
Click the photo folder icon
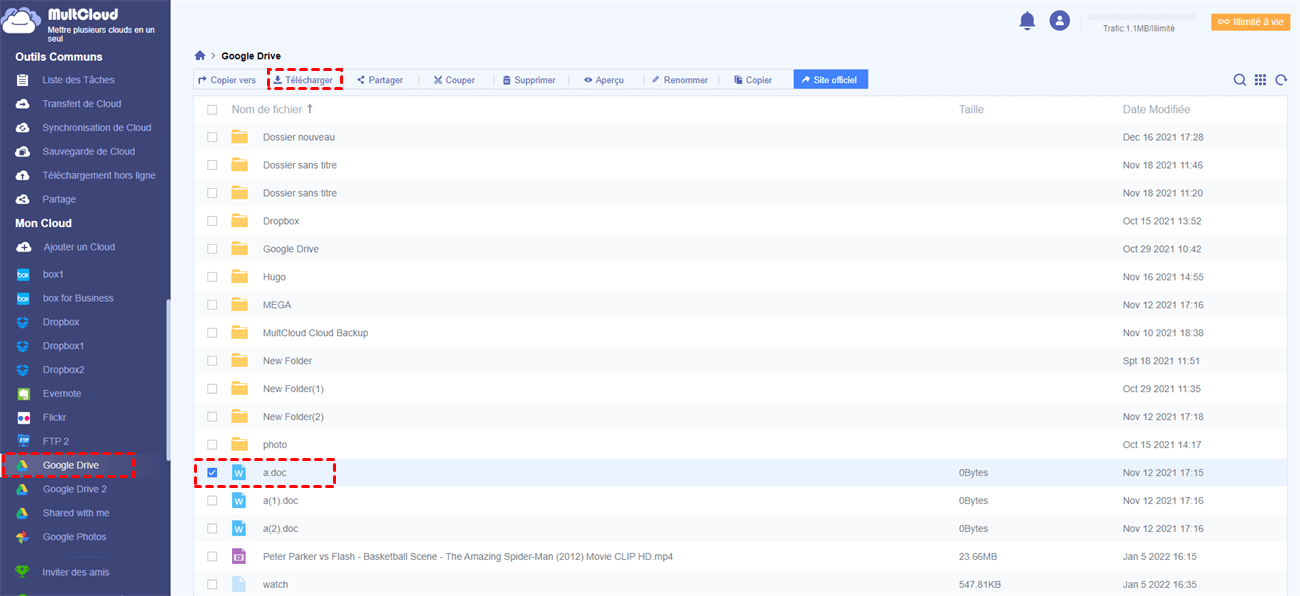tap(239, 444)
